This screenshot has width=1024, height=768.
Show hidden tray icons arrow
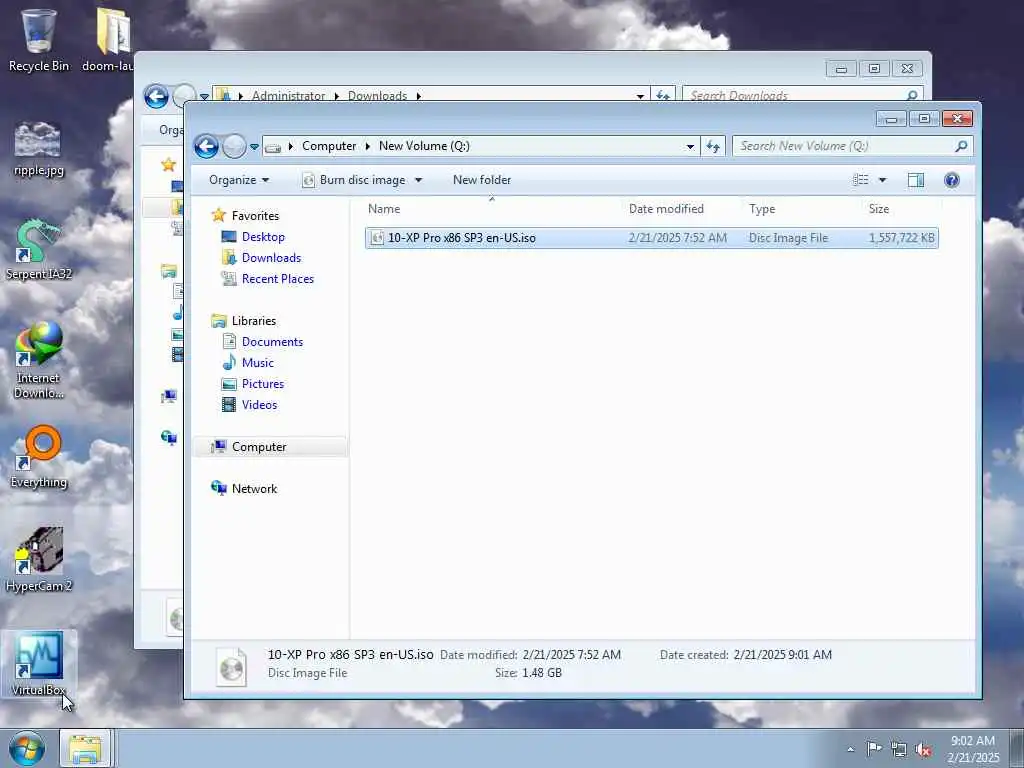[850, 749]
